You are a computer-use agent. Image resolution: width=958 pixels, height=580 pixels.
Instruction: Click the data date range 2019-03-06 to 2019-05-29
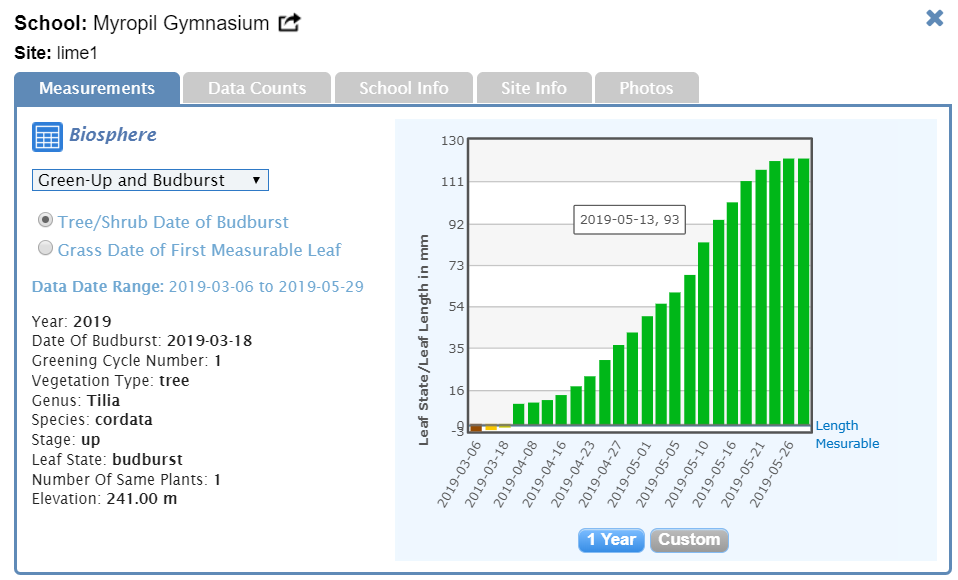tap(266, 287)
